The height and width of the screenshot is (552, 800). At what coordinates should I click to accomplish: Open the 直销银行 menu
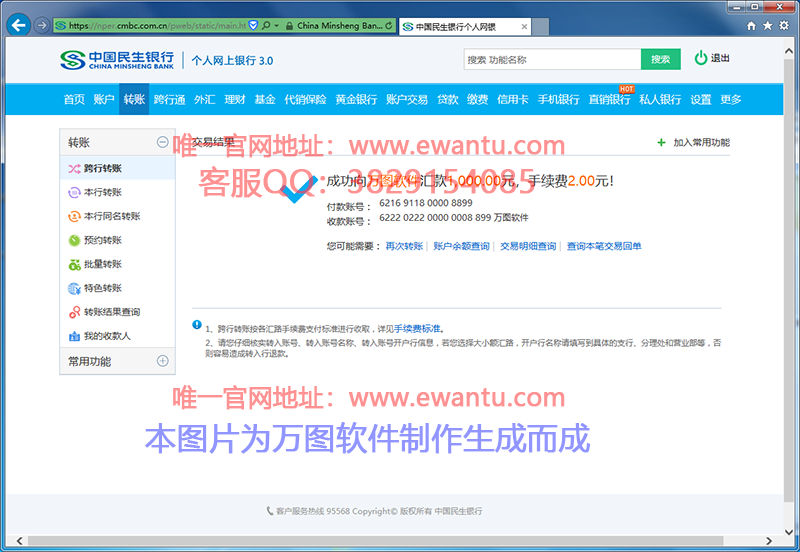(x=609, y=99)
